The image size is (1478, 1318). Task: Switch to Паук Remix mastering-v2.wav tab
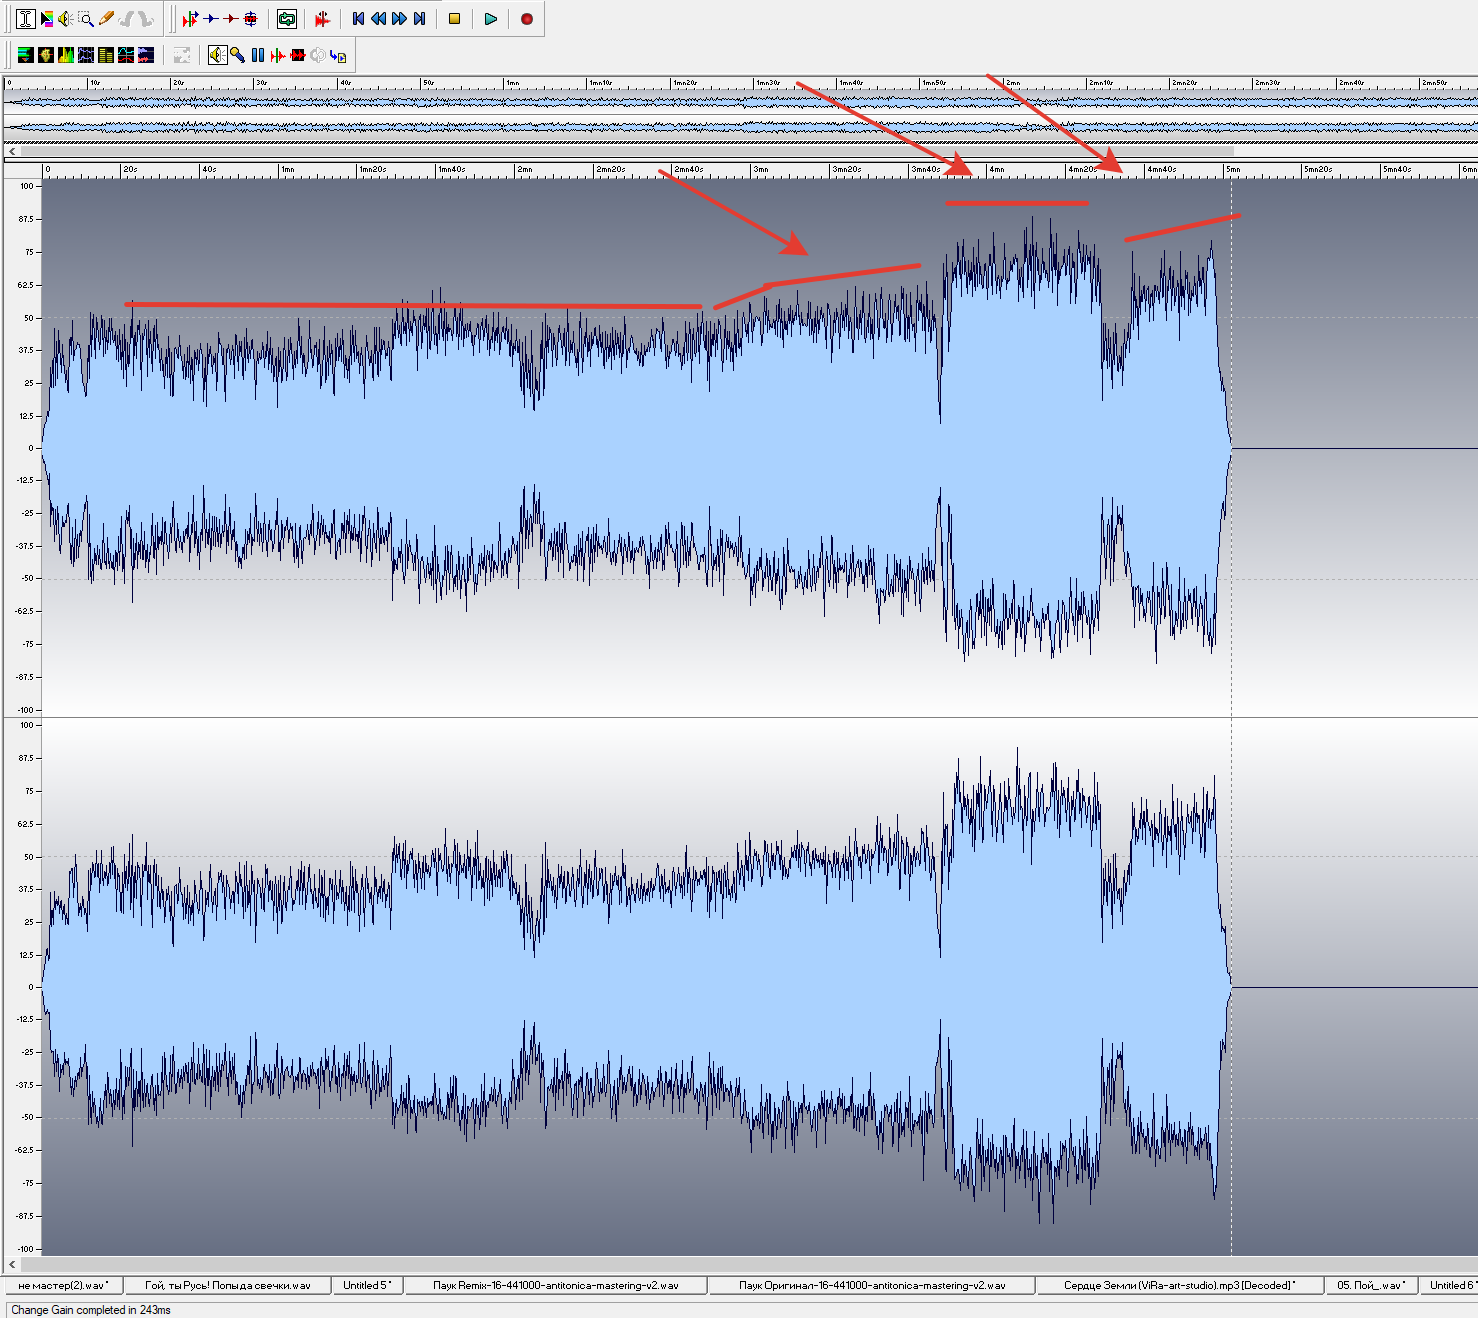(x=555, y=1285)
